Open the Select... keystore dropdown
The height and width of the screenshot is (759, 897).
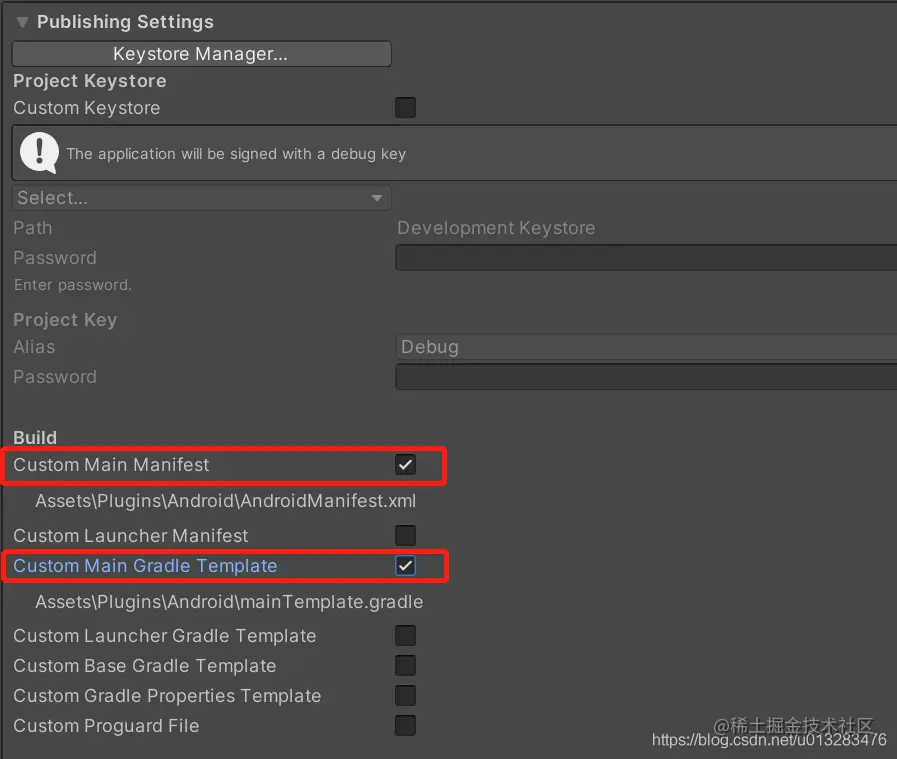click(201, 198)
